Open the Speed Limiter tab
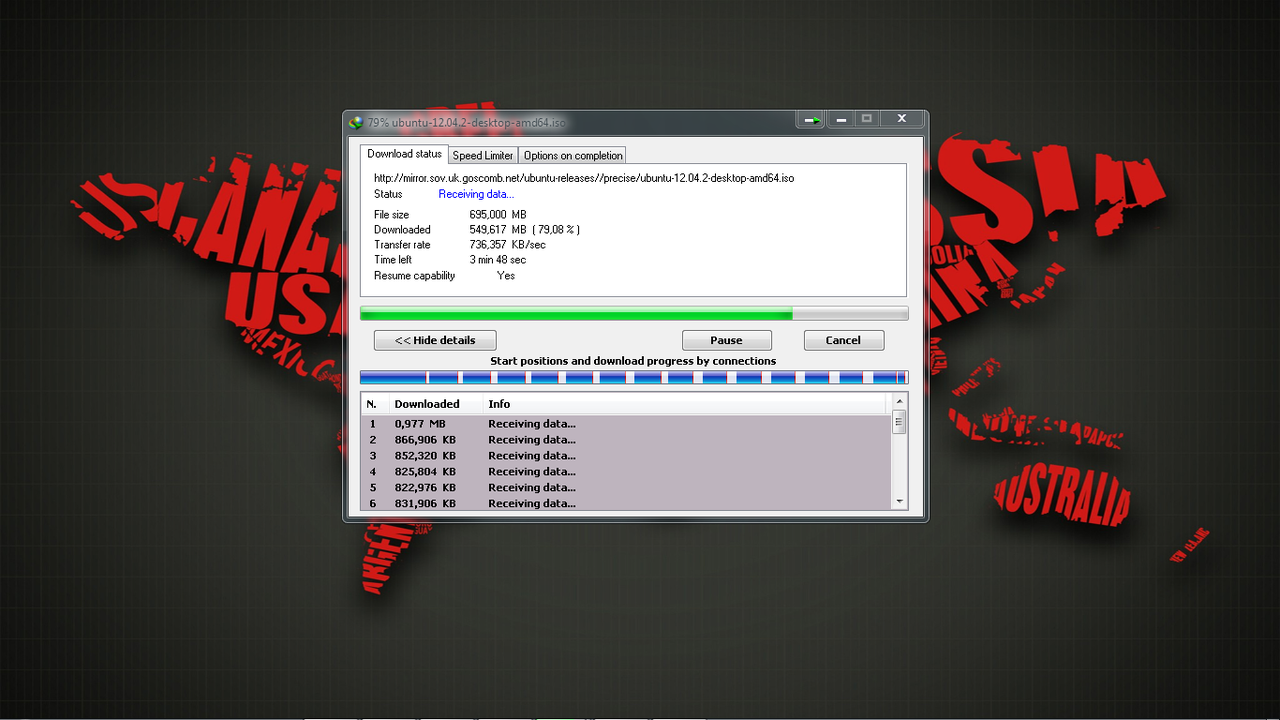1280x720 pixels. click(483, 156)
